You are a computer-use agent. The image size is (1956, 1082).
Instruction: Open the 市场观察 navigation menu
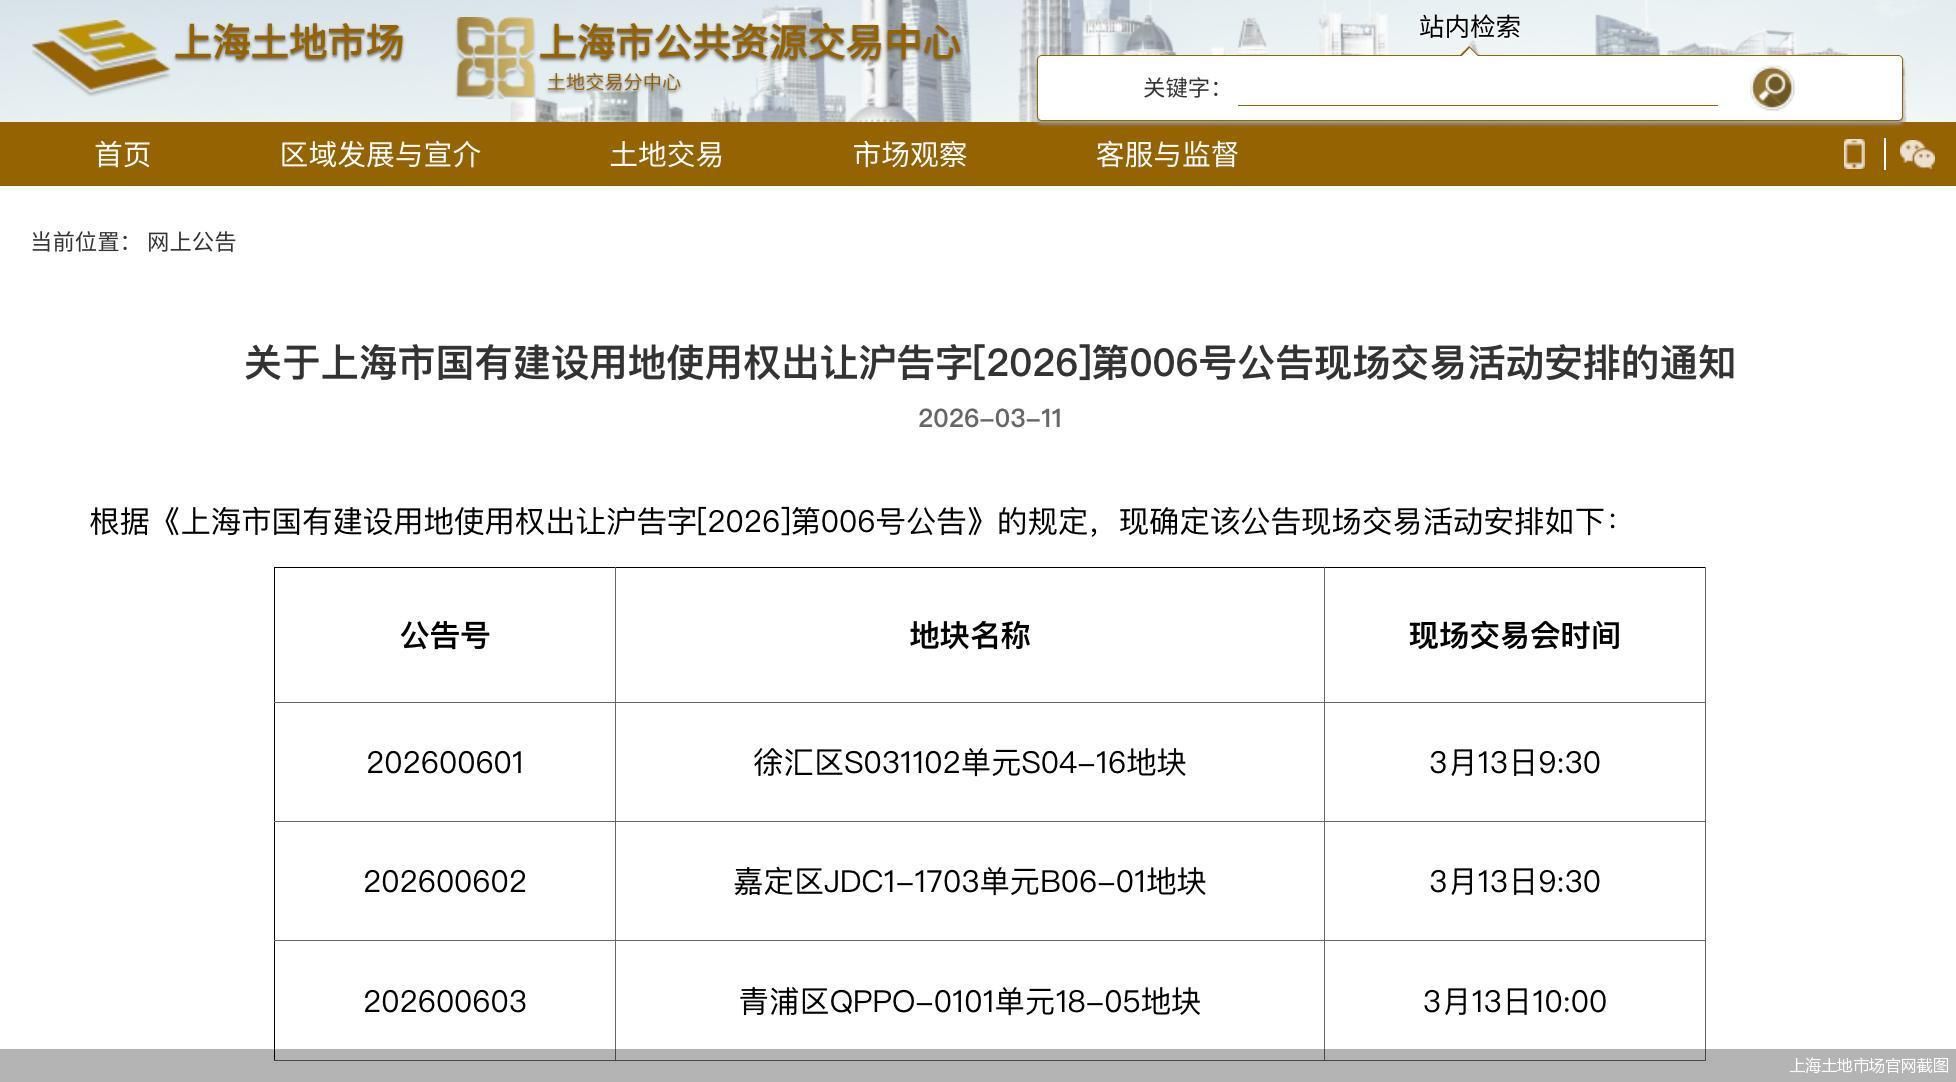tap(908, 155)
